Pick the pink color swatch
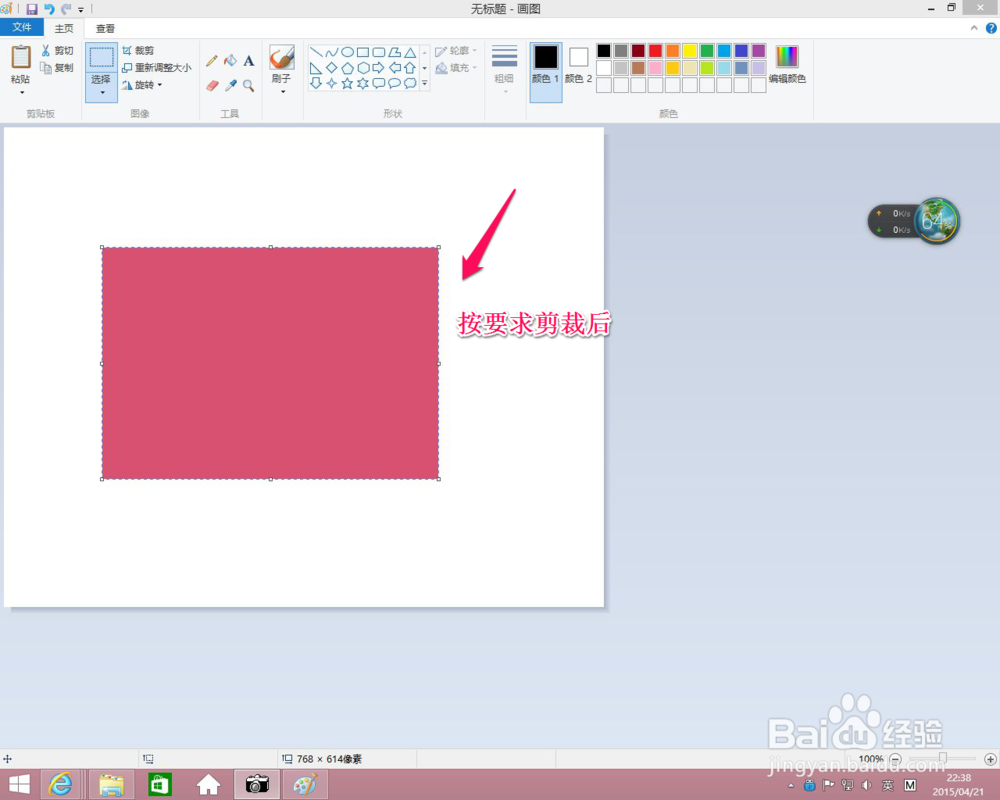This screenshot has width=1000, height=800. (656, 68)
